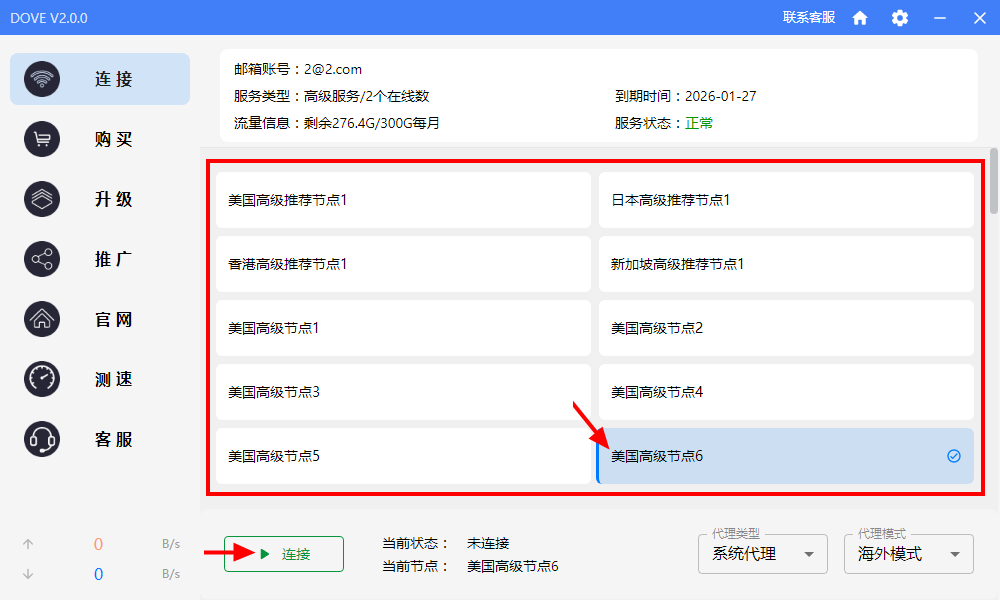This screenshot has height=600, width=1000.
Task: Expand the 系统代理 proxy type dropdown
Action: tap(762, 554)
